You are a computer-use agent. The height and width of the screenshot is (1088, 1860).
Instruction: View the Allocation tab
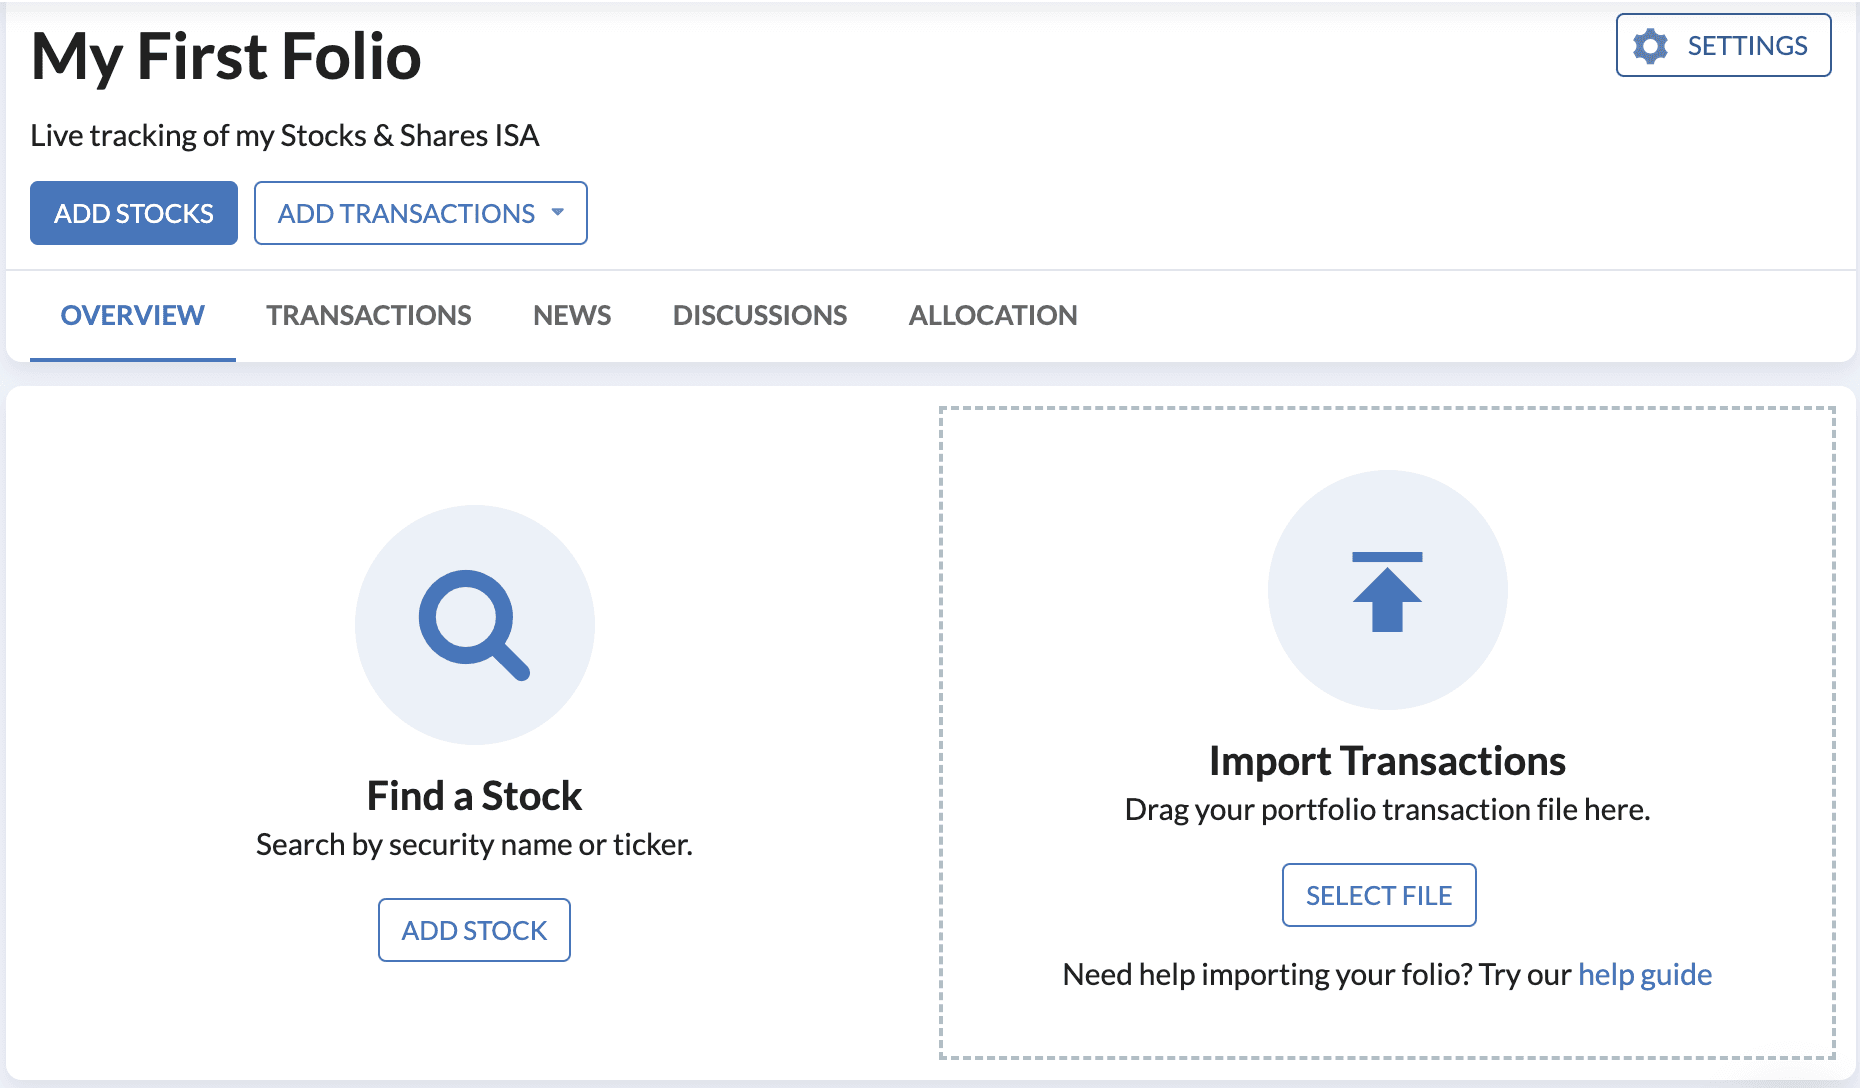[992, 315]
